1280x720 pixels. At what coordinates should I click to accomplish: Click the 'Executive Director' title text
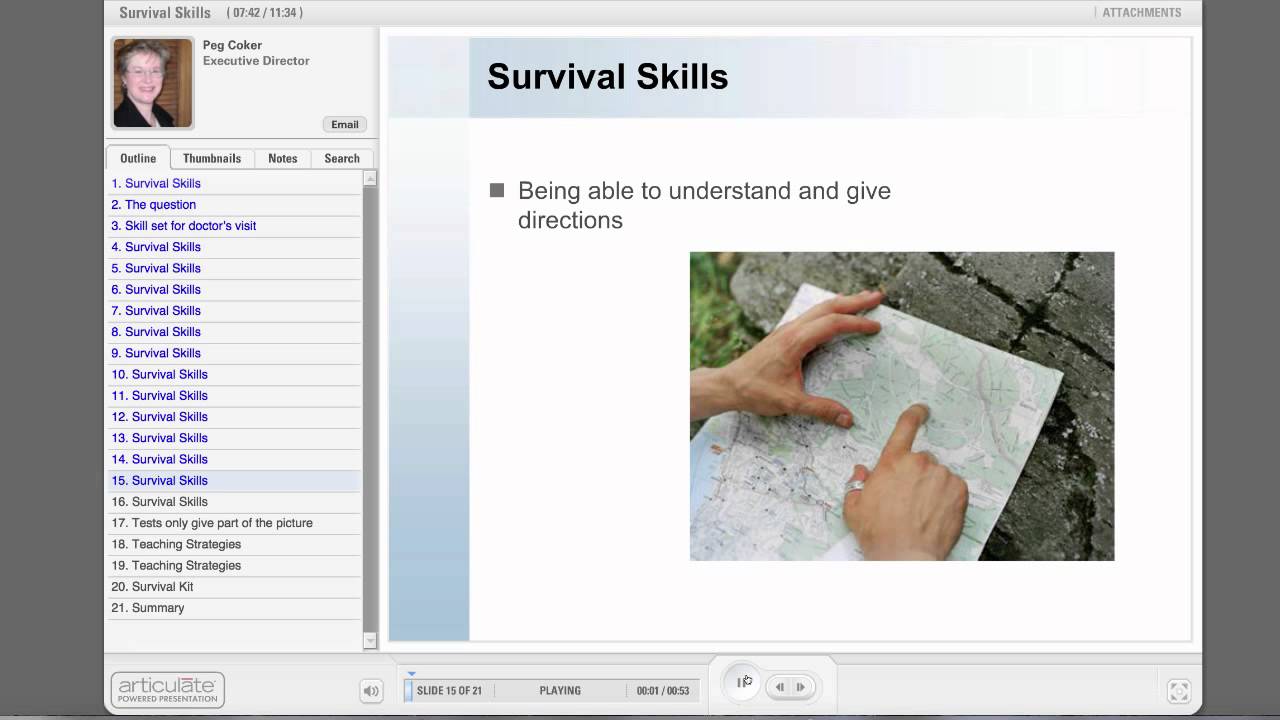256,61
